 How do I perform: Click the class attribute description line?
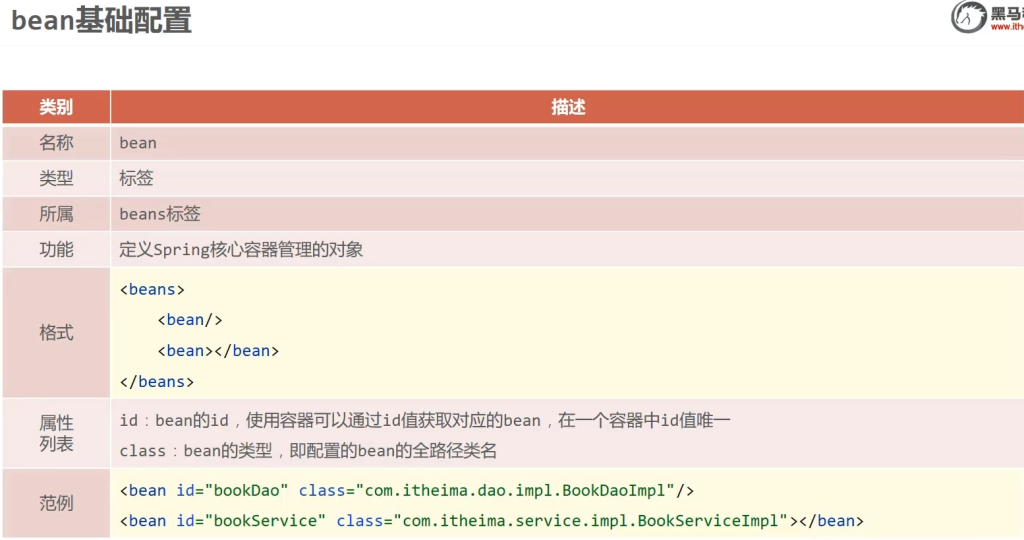[308, 451]
